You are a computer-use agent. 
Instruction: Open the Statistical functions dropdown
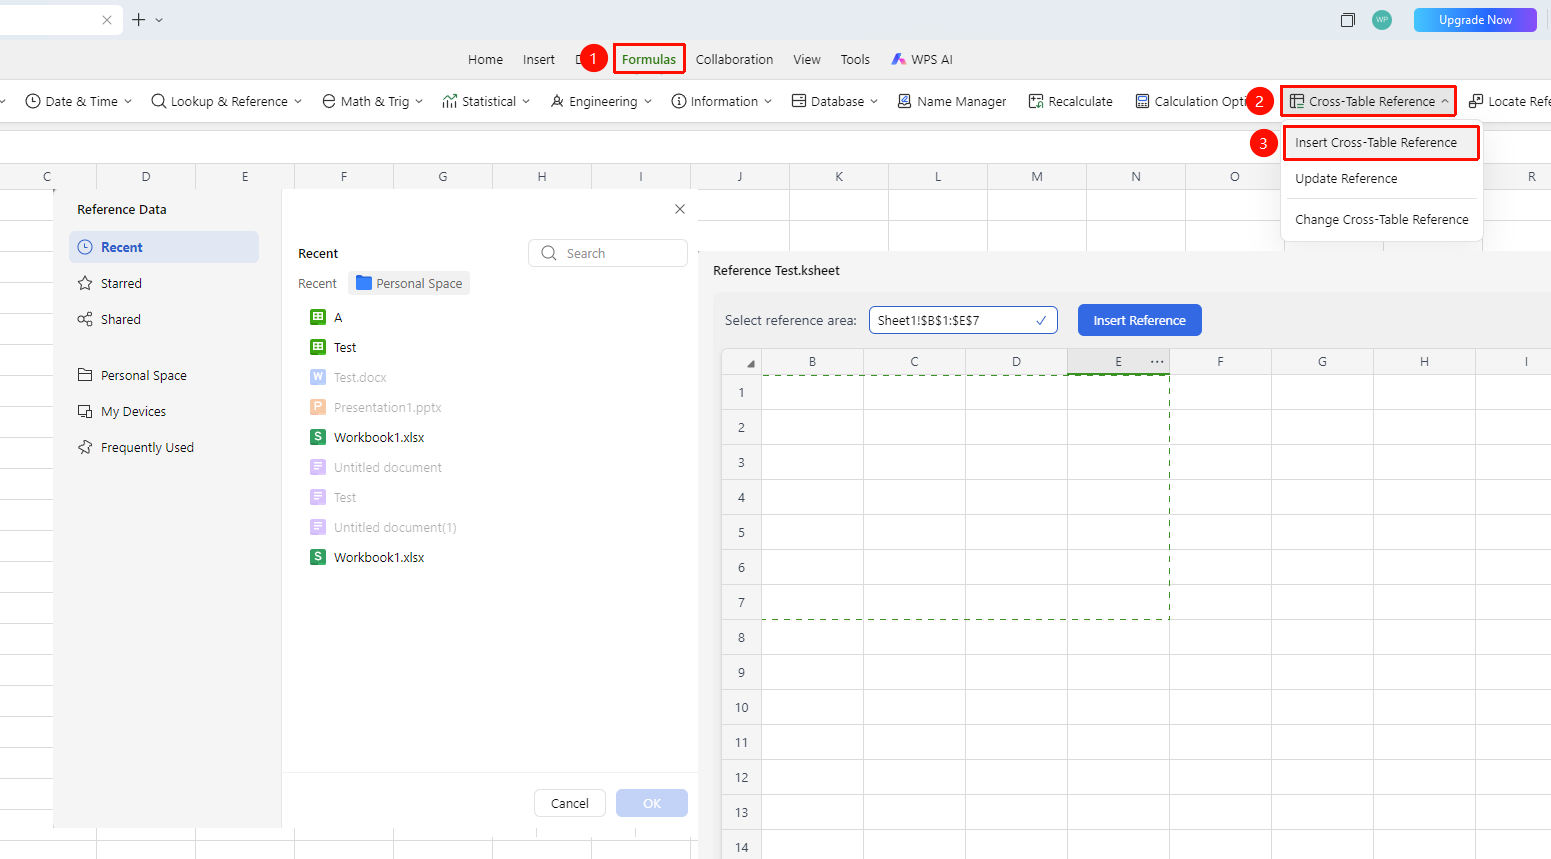click(486, 101)
